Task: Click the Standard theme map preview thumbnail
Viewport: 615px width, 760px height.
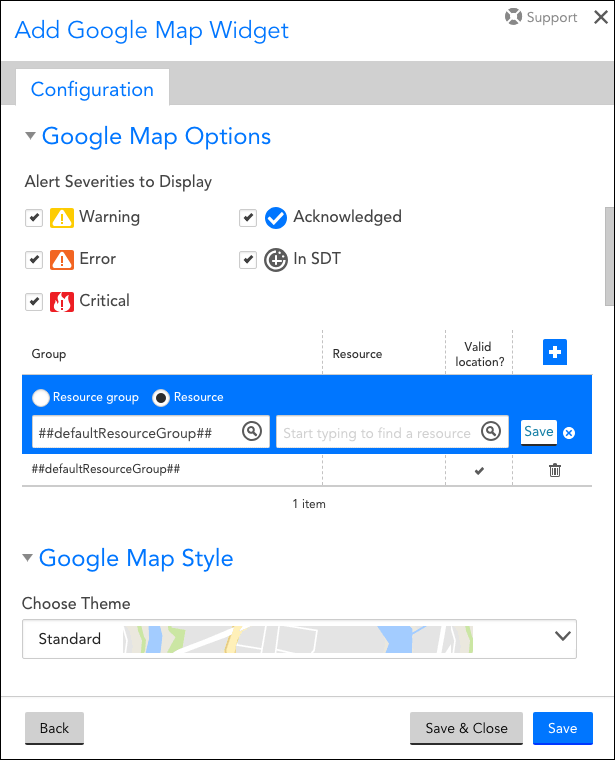Action: 298,639
